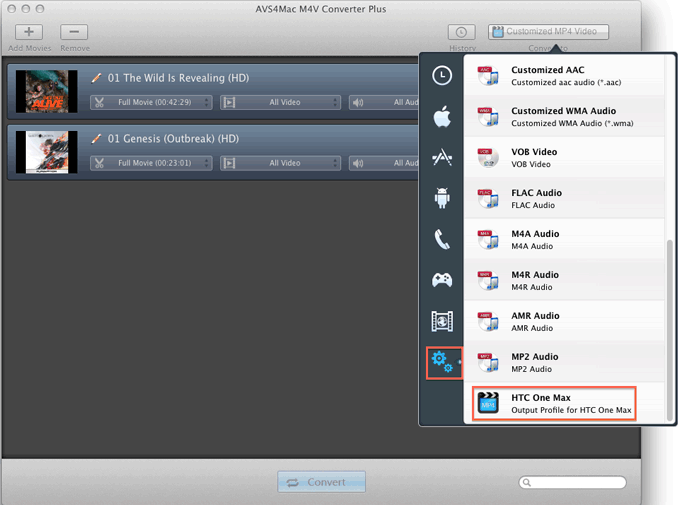Screen dimensions: 678x505
Task: Click the AMR Audio file icon
Action: point(488,322)
